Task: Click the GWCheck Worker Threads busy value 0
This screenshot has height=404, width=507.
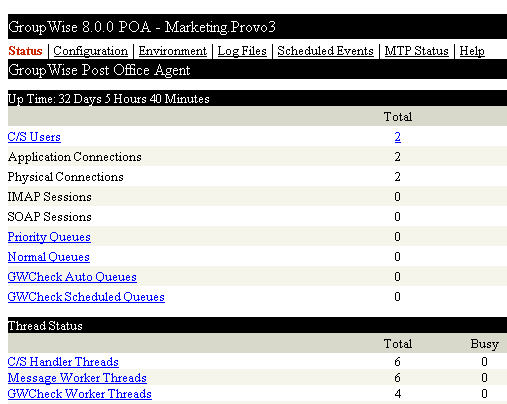Action: 484,394
